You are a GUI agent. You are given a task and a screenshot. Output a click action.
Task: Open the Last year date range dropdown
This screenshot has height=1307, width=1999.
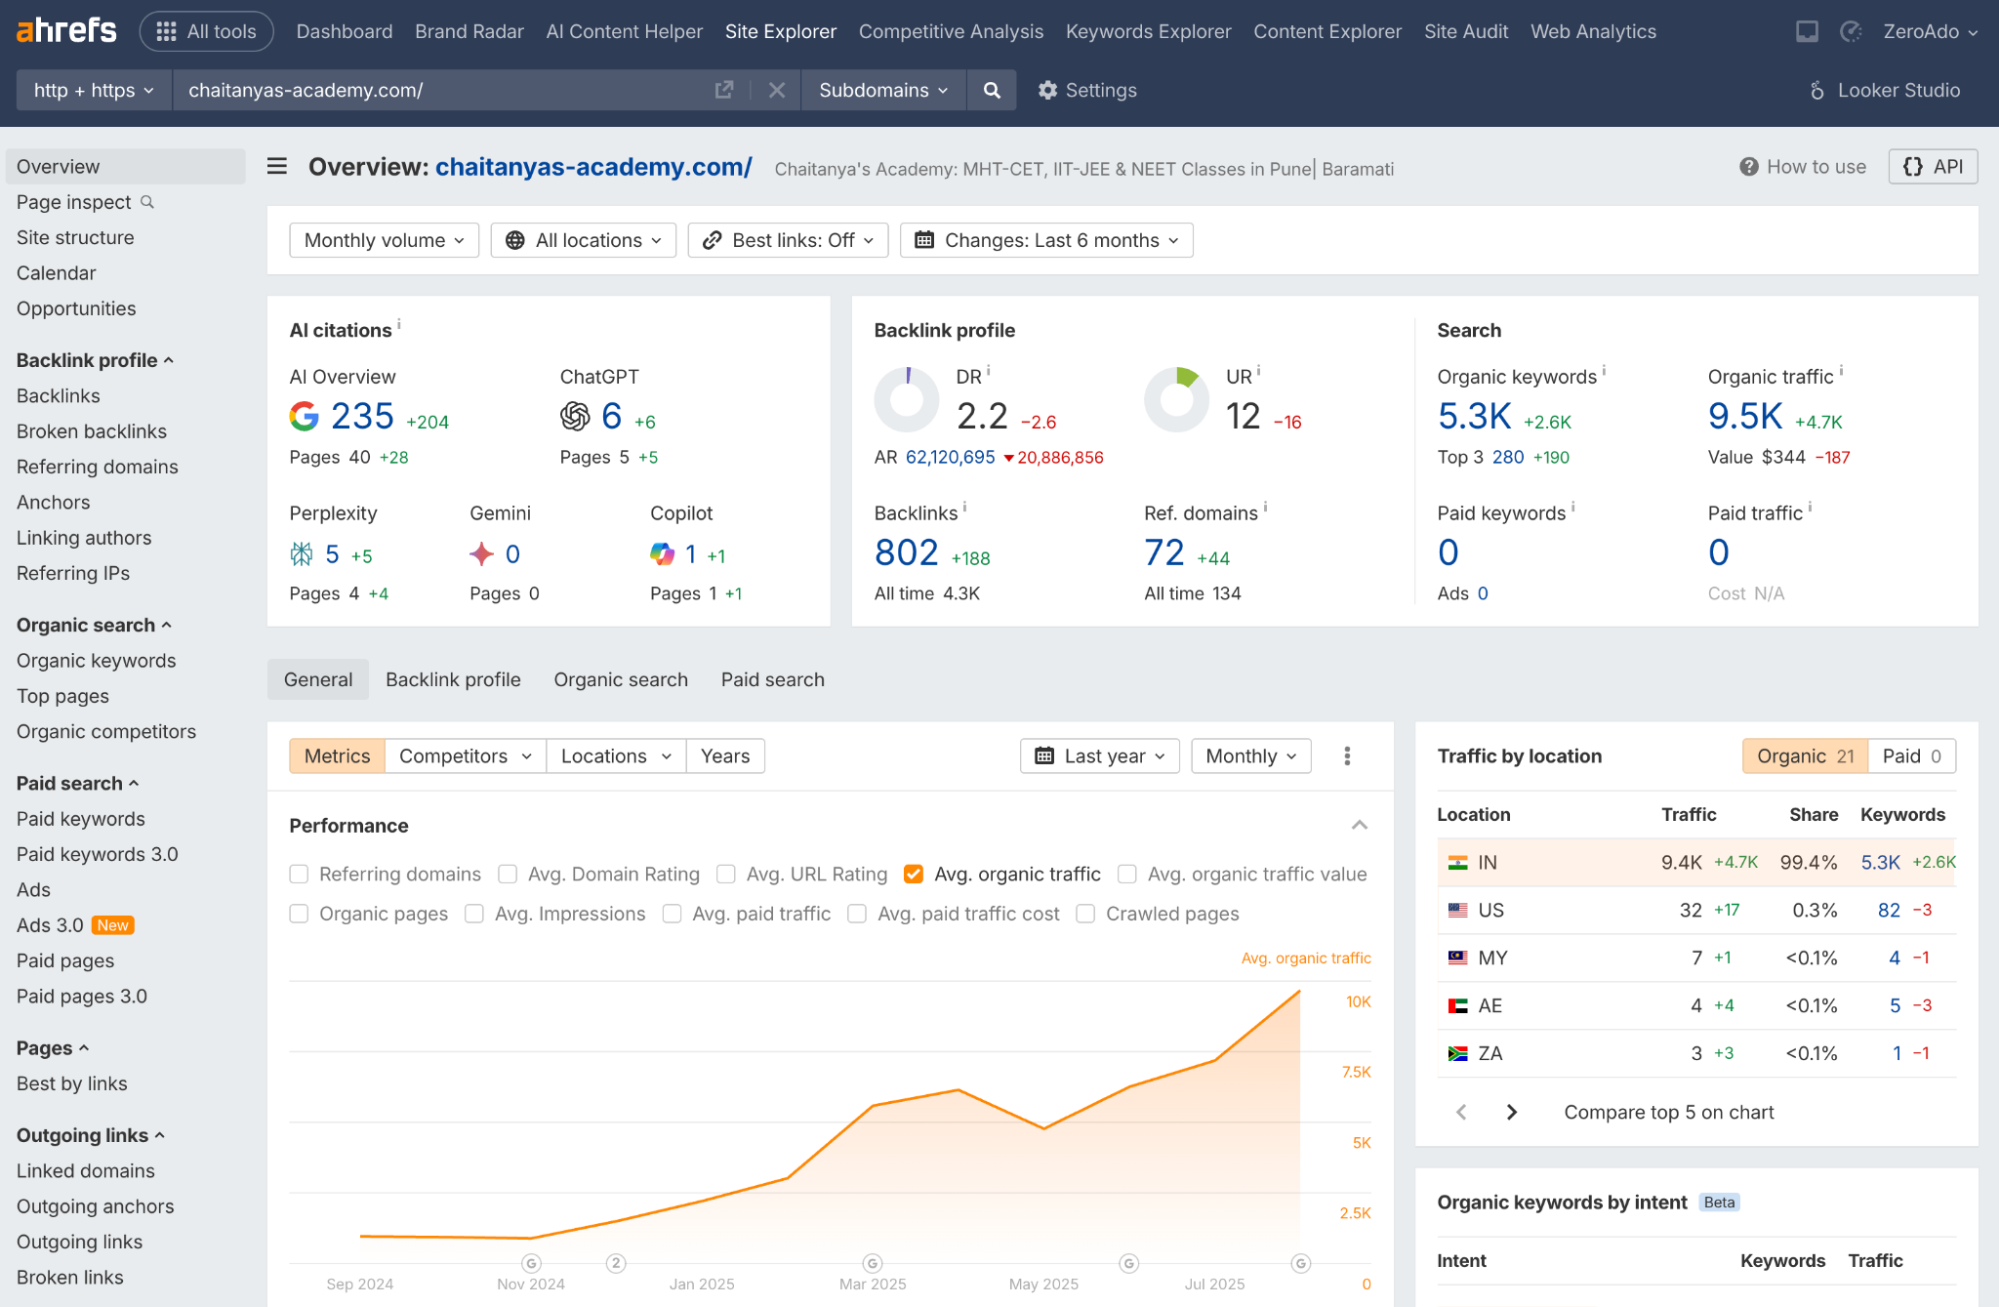[1098, 756]
